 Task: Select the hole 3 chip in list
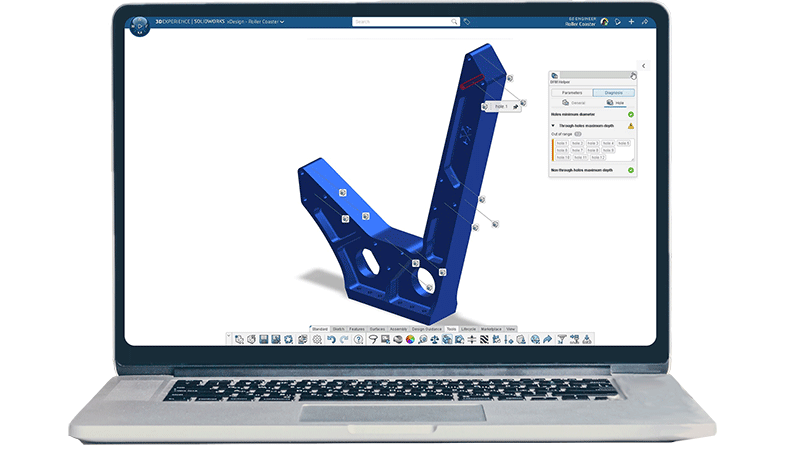click(x=592, y=143)
